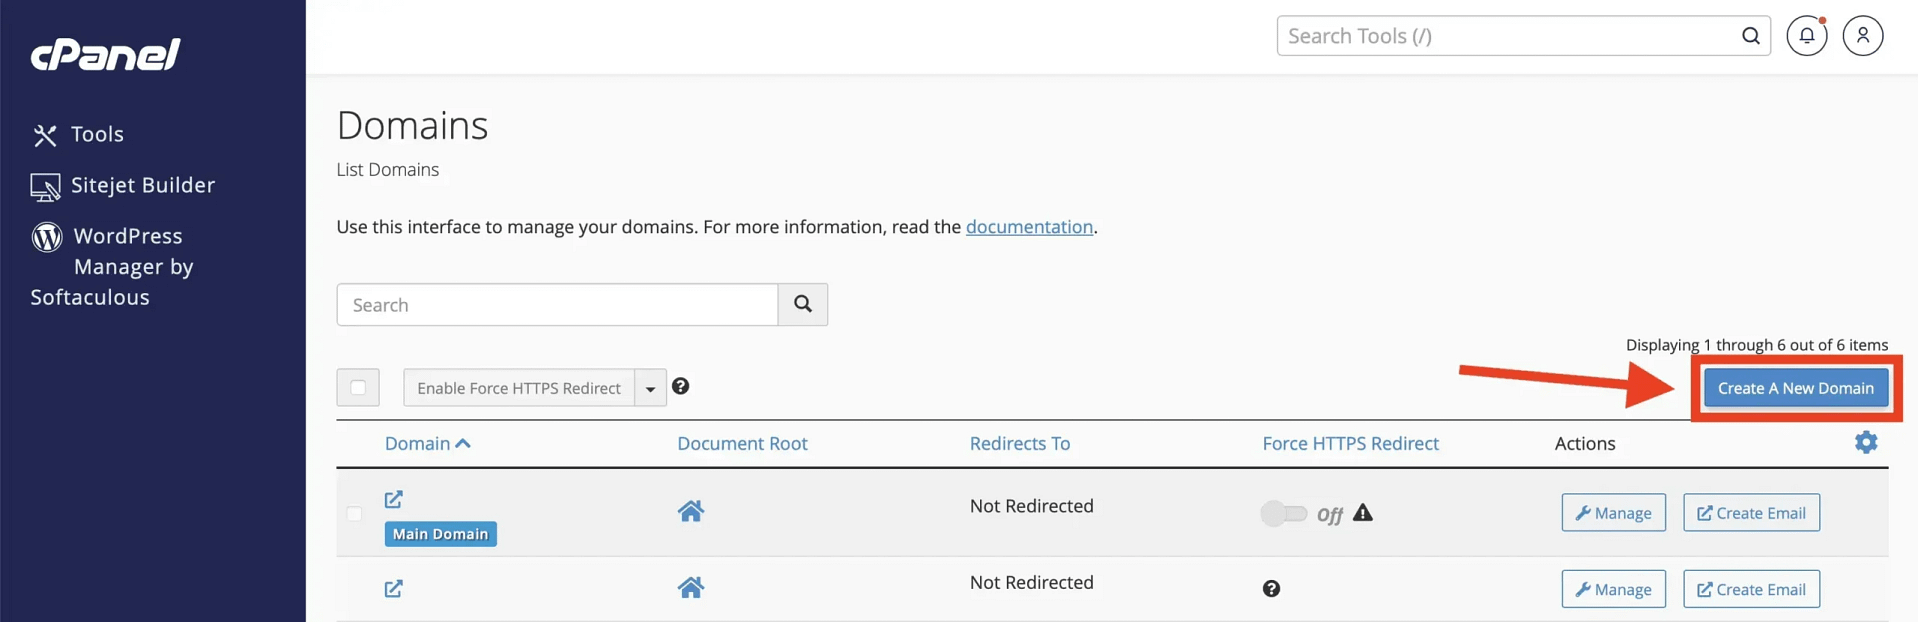Open home document root of main domain
This screenshot has width=1918, height=622.
(691, 512)
